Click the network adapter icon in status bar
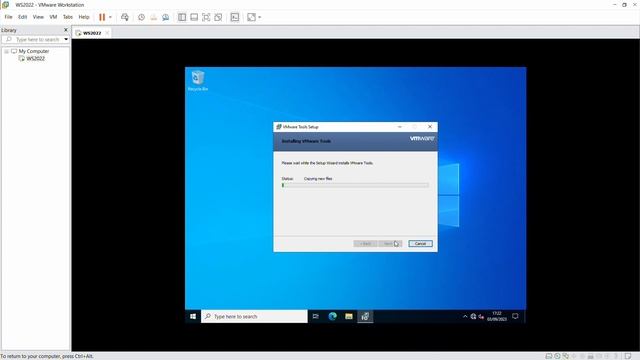The height and width of the screenshot is (360, 640). point(565,356)
